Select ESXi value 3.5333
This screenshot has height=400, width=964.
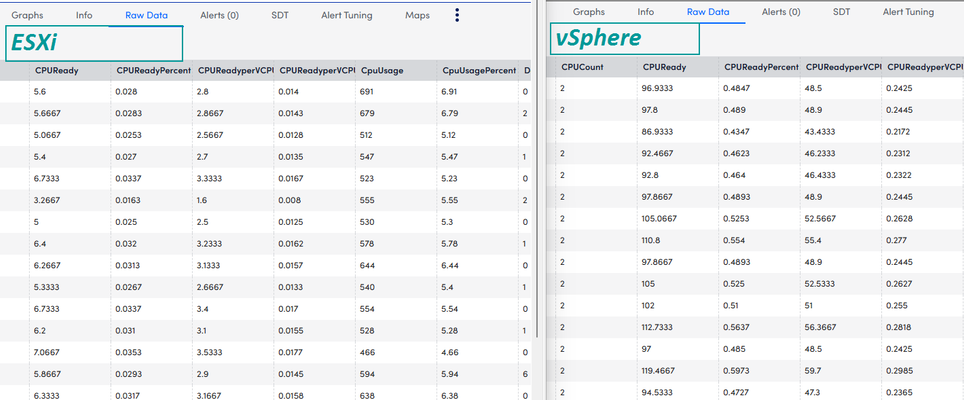(210, 352)
